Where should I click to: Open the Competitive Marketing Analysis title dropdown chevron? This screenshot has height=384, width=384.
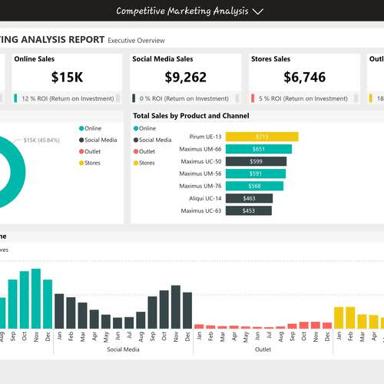point(258,12)
